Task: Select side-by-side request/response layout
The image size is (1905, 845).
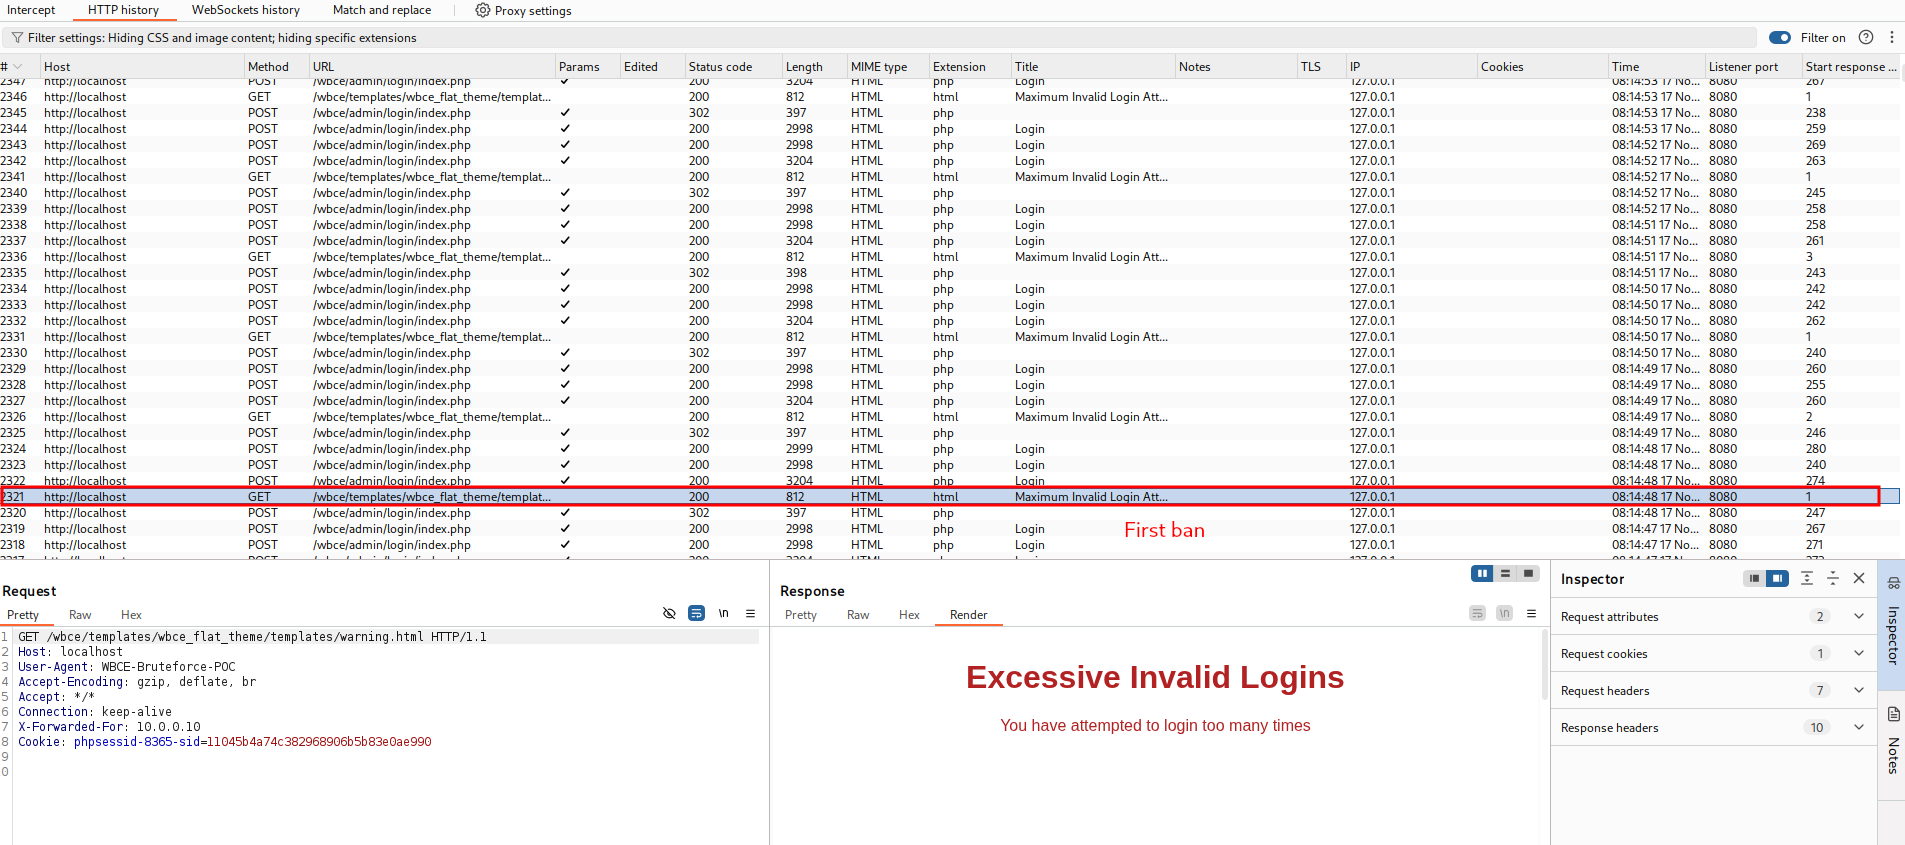Action: pyautogui.click(x=1482, y=573)
